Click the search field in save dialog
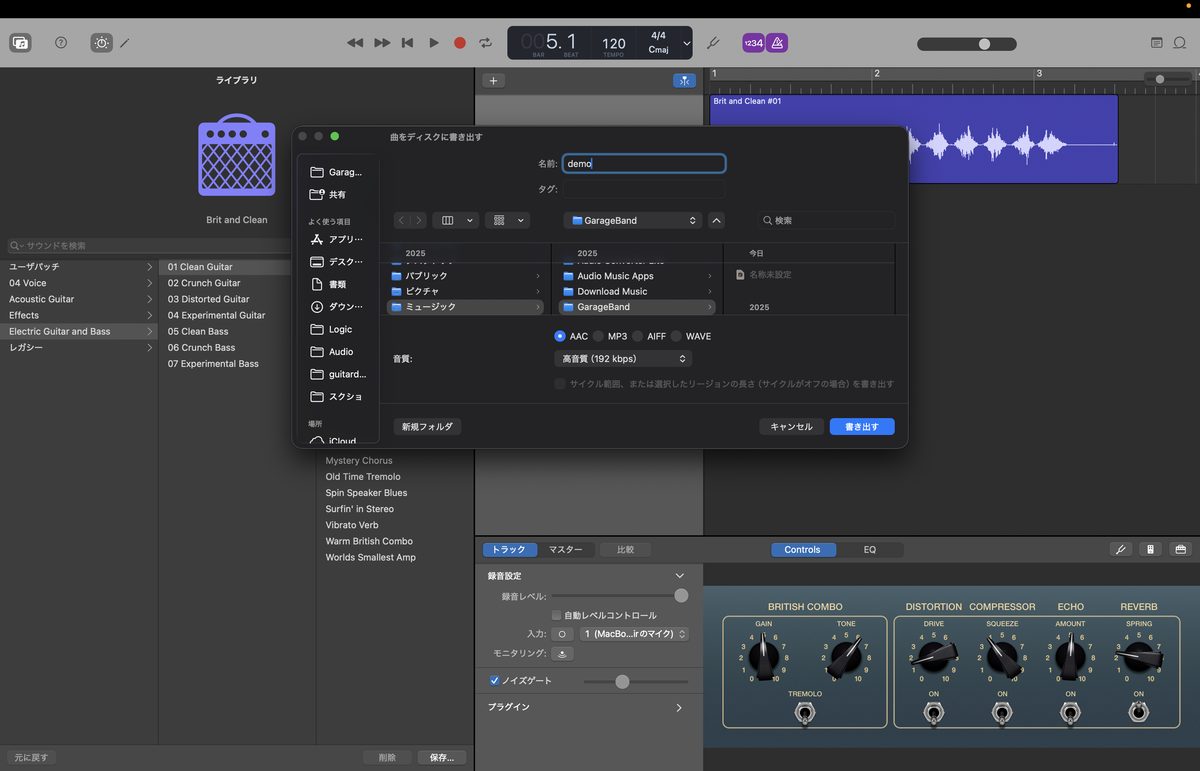The height and width of the screenshot is (771, 1200). [826, 220]
